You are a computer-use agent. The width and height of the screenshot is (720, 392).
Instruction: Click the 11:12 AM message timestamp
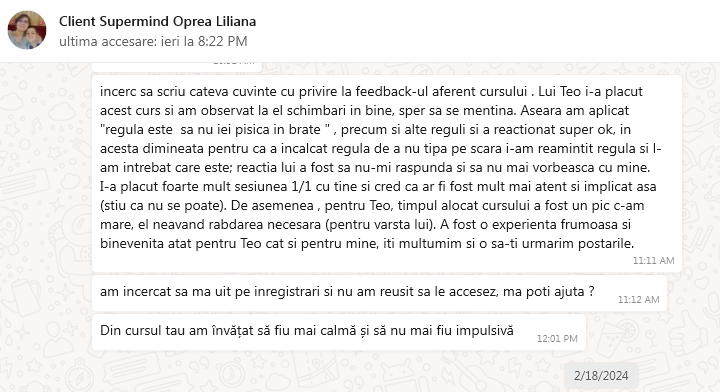tap(638, 300)
